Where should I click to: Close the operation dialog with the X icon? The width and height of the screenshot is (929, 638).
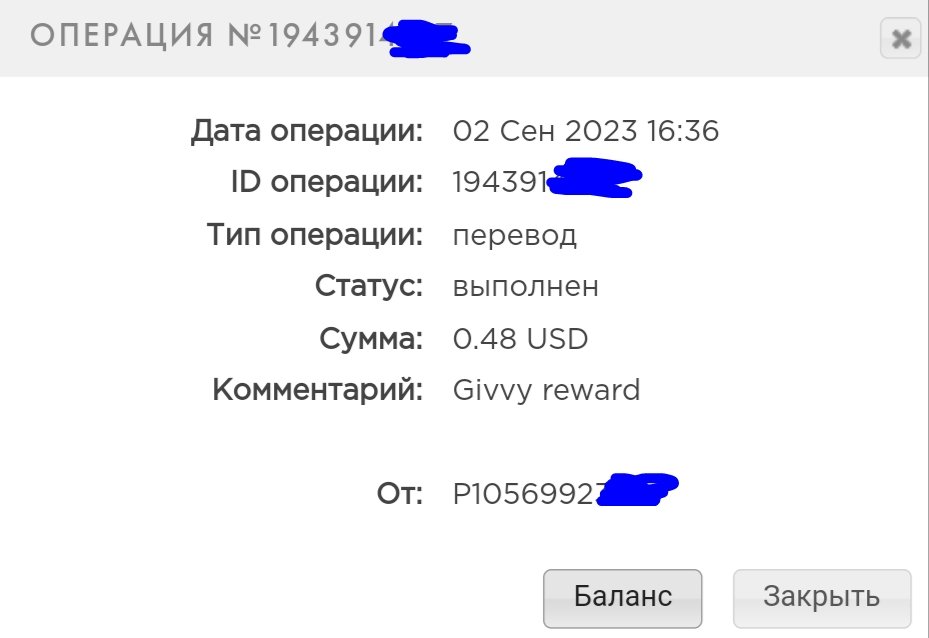tap(900, 39)
